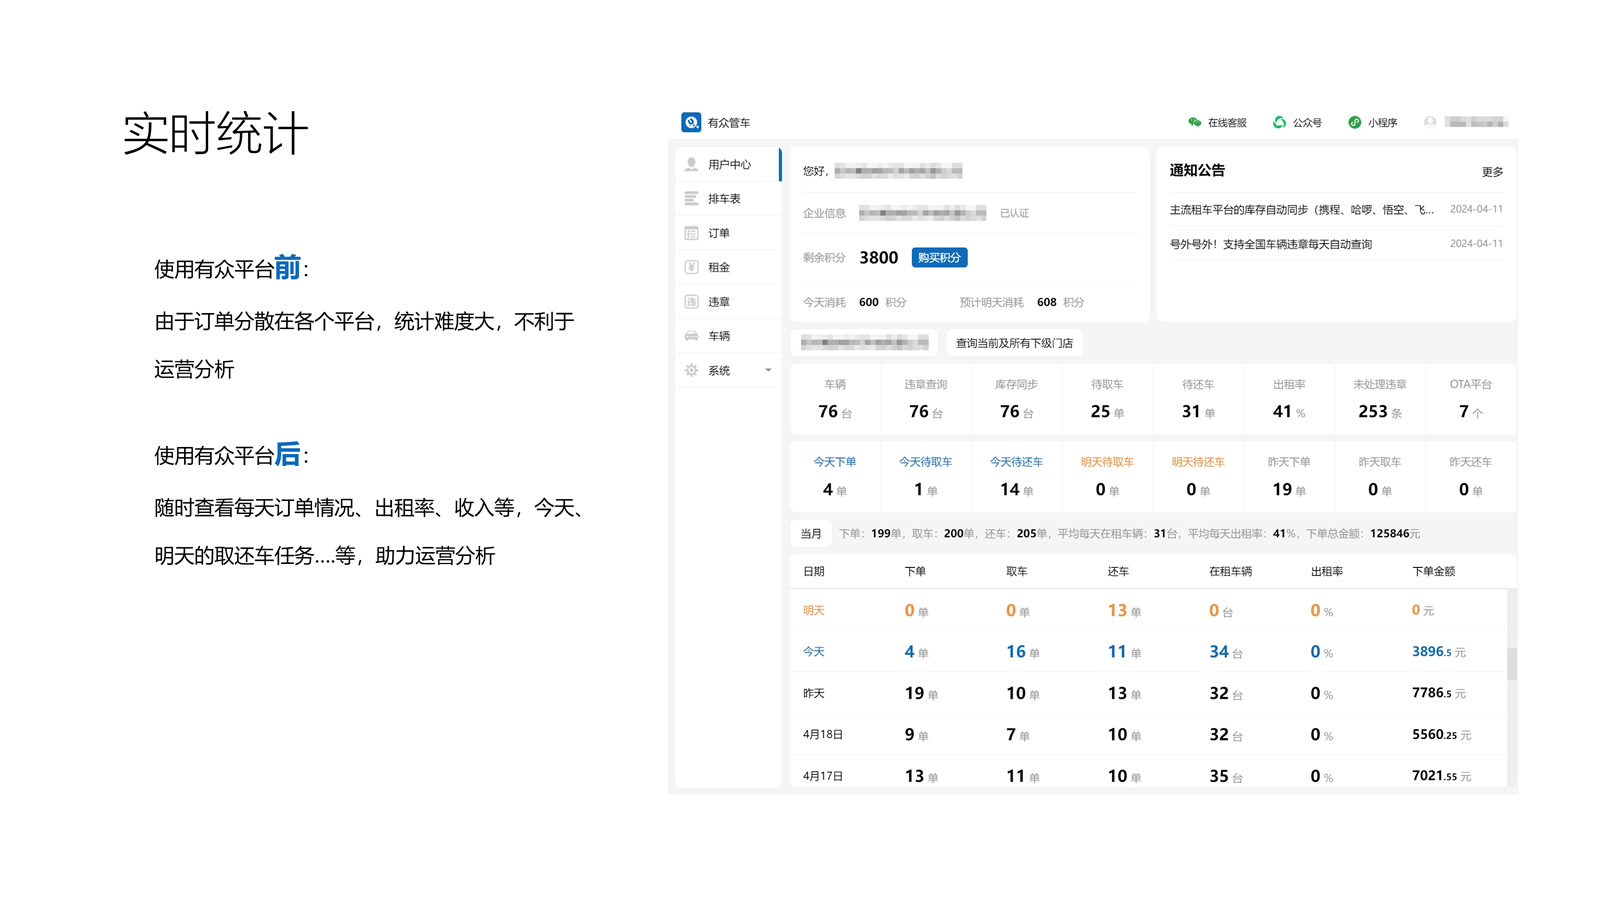Open the 当月 monthly statistics dropdown
The height and width of the screenshot is (900, 1600).
[x=811, y=533]
